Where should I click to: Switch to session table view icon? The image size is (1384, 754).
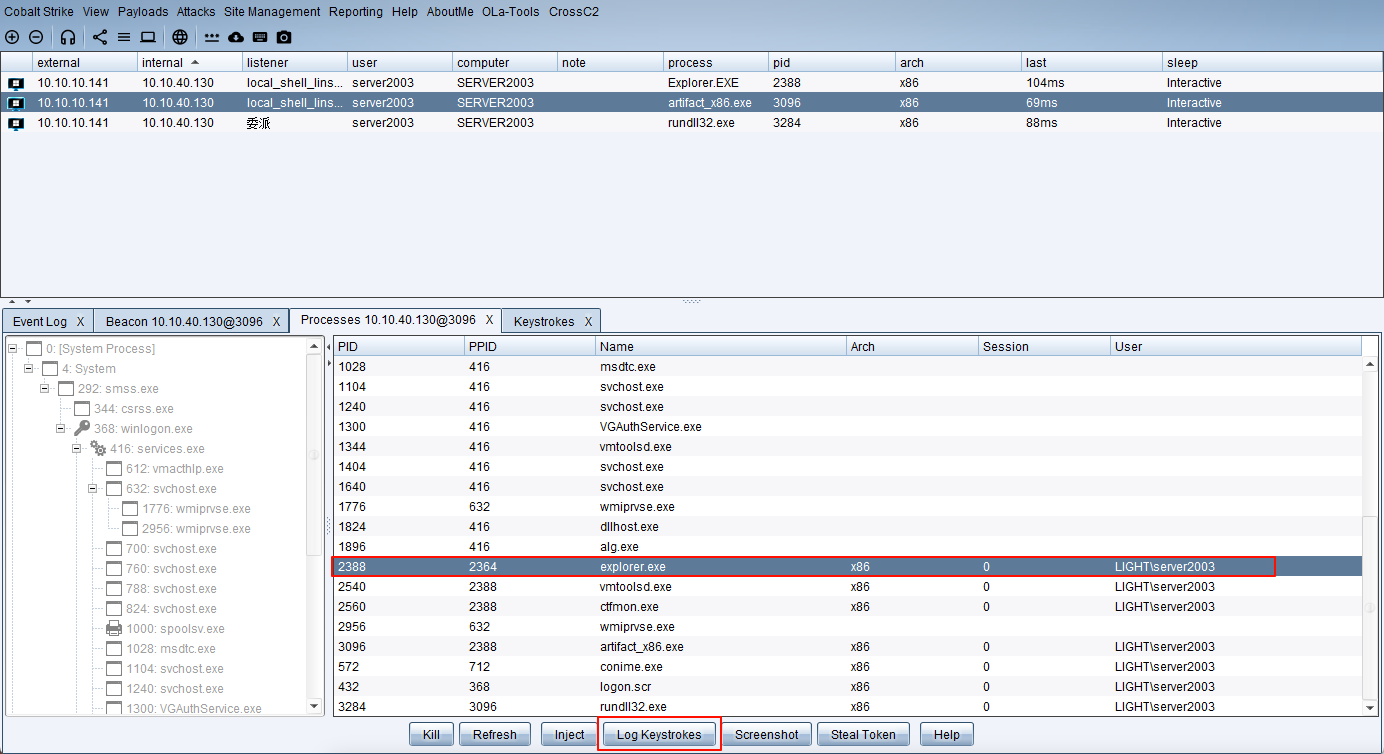coord(124,37)
